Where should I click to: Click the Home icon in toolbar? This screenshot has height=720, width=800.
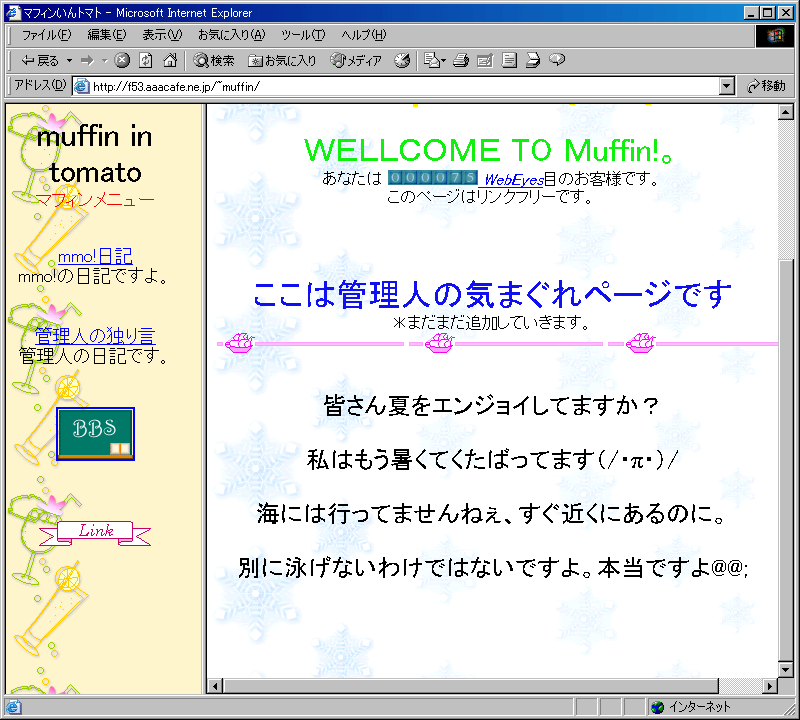point(170,60)
